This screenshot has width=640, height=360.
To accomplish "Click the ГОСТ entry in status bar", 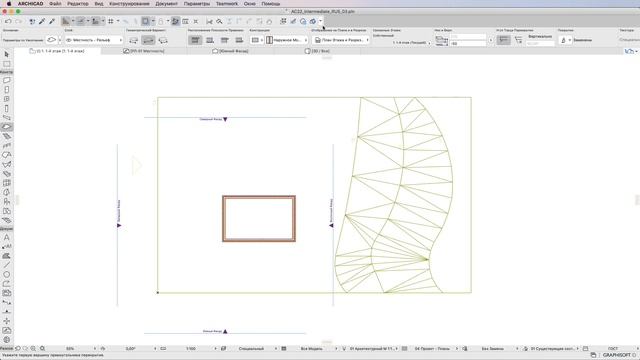I will pyautogui.click(x=613, y=349).
